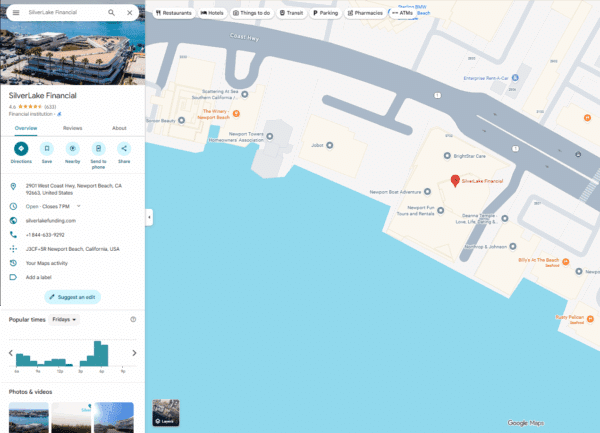
Task: Switch to the Reviews tab
Action: click(x=72, y=128)
